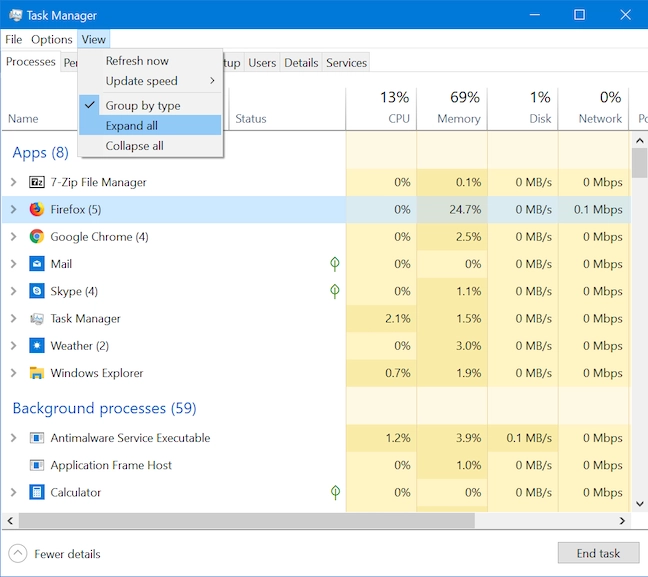This screenshot has width=648, height=577.
Task: Expand the Skype (4) process group
Action: click(13, 291)
